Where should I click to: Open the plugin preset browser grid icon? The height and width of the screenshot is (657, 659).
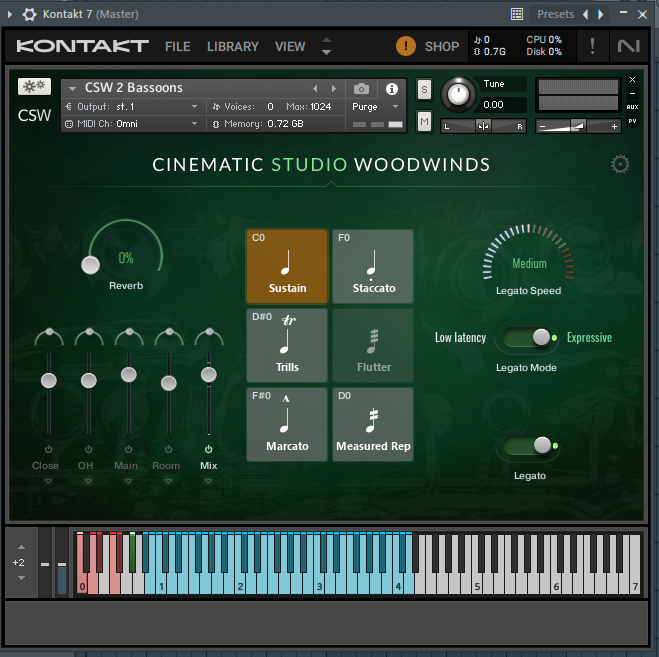coord(517,14)
